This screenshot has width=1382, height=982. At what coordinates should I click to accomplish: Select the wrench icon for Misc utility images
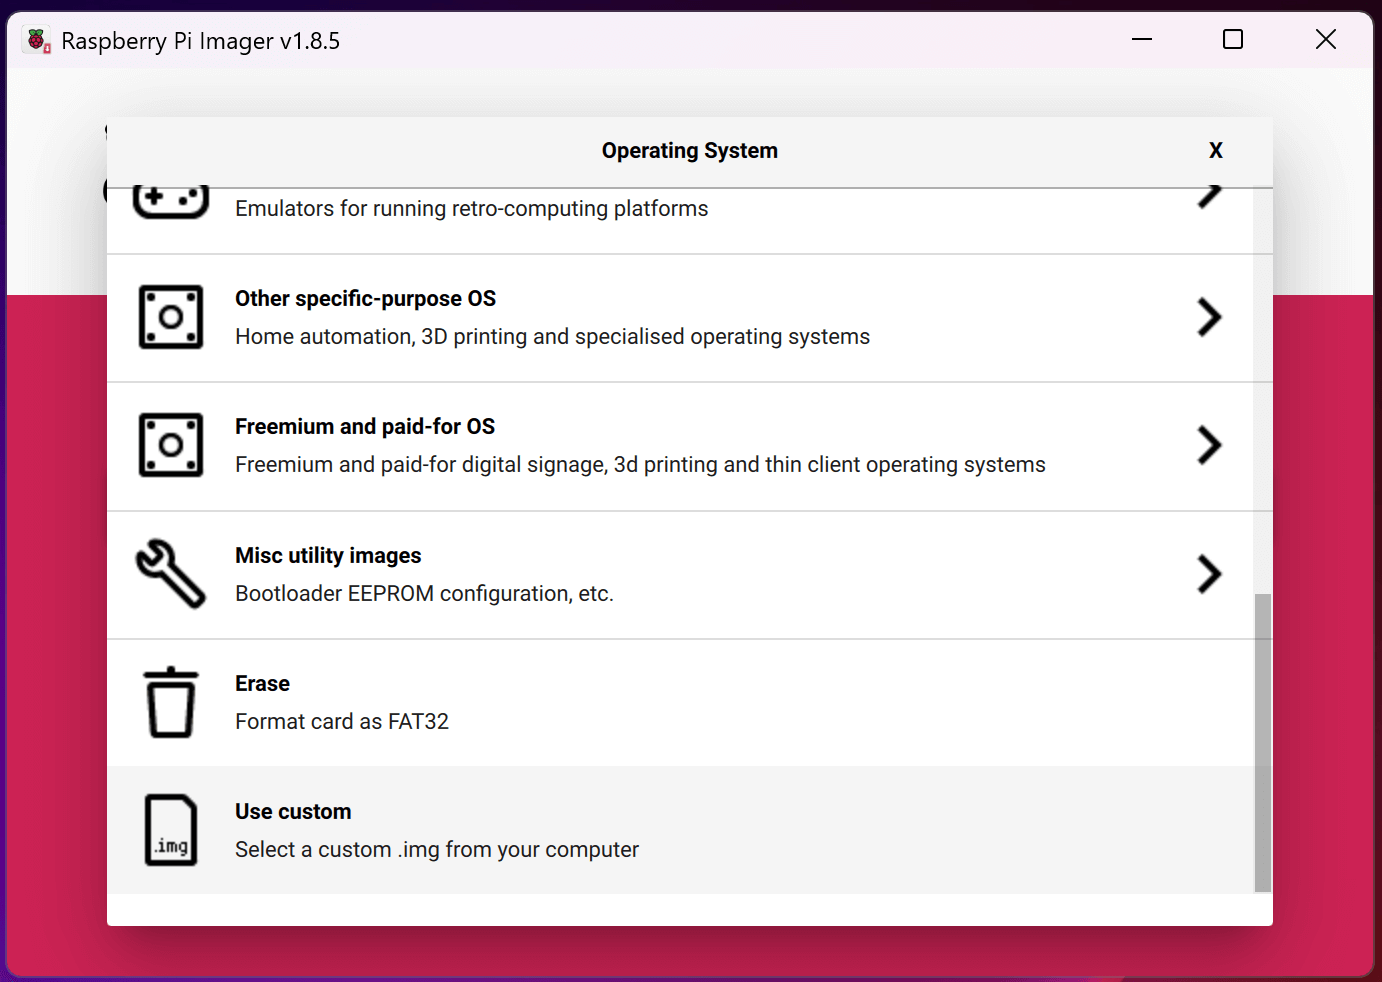point(171,574)
